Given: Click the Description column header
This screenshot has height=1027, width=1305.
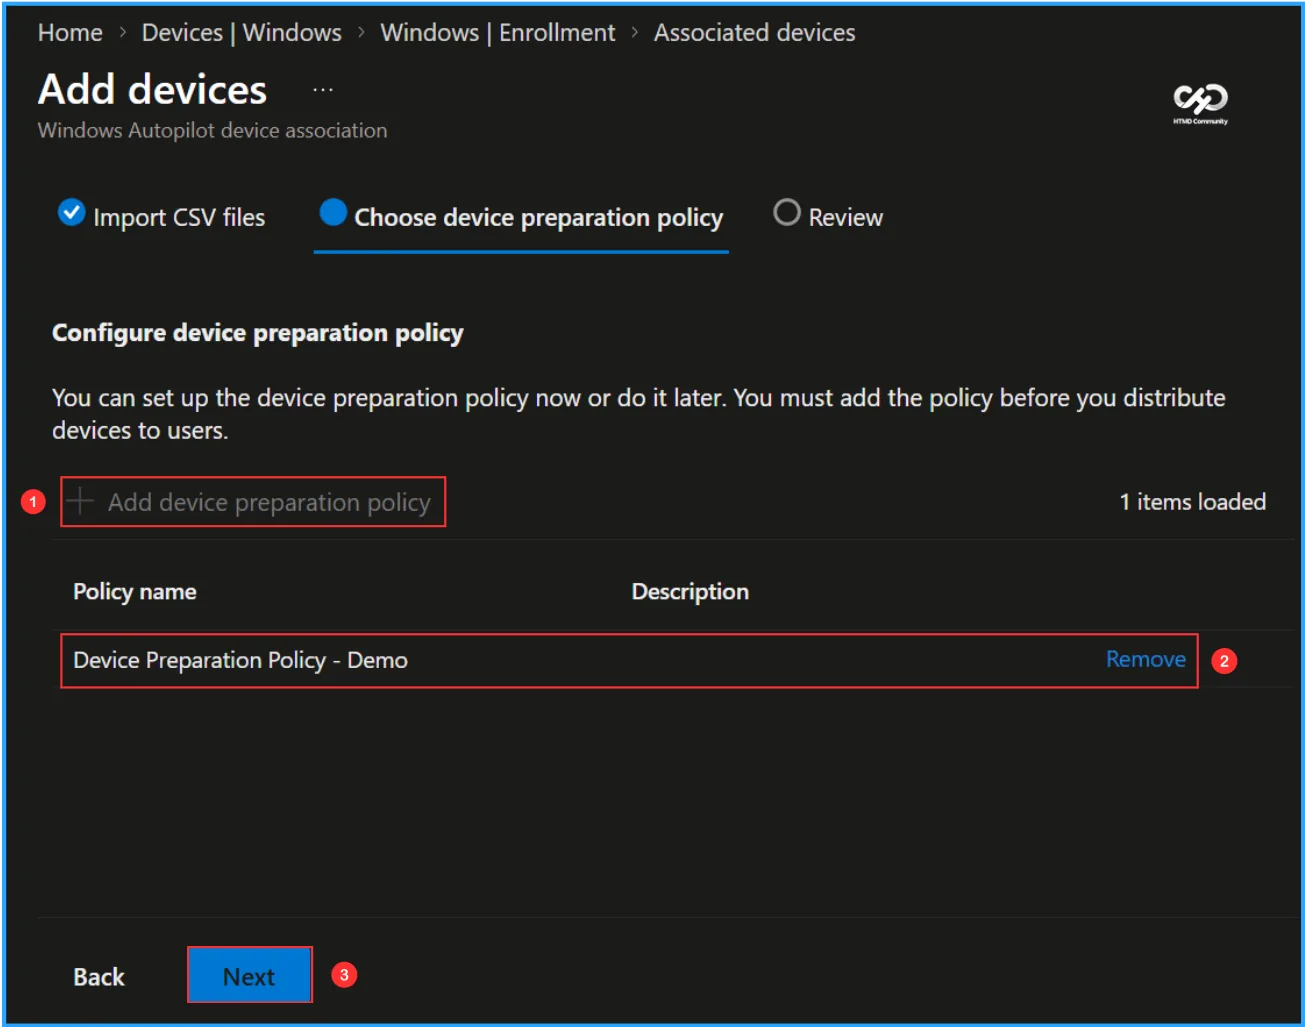Looking at the screenshot, I should point(690,592).
